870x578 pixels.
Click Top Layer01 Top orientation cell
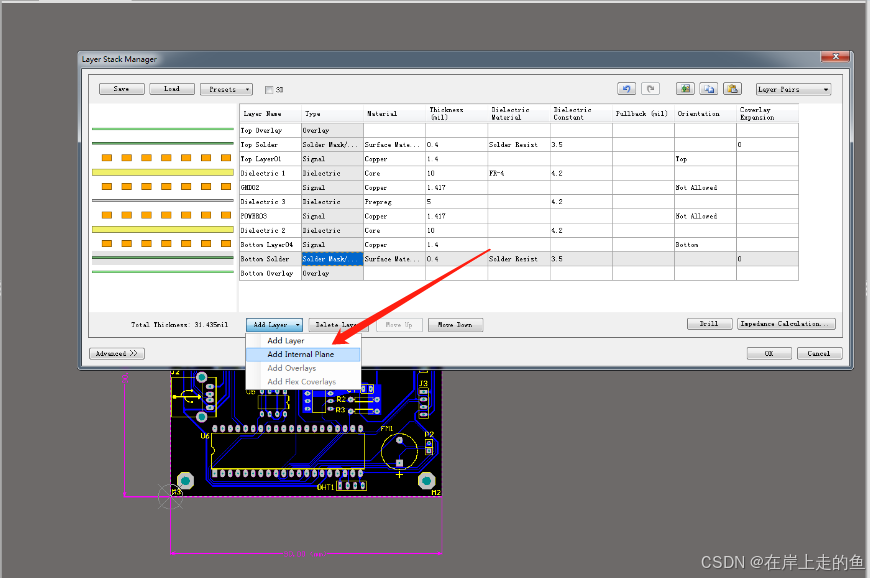click(x=705, y=159)
